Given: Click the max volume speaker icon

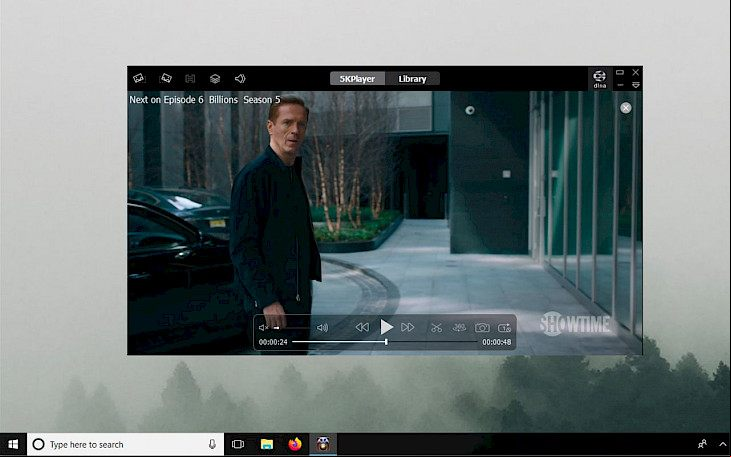Looking at the screenshot, I should (323, 327).
